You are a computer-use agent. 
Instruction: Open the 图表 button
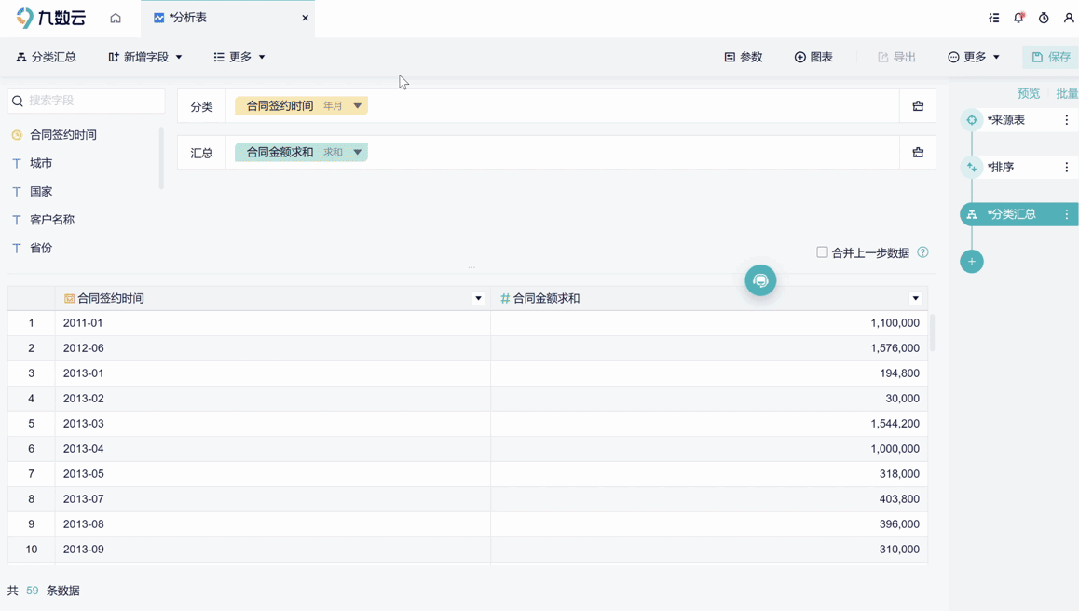coord(813,56)
